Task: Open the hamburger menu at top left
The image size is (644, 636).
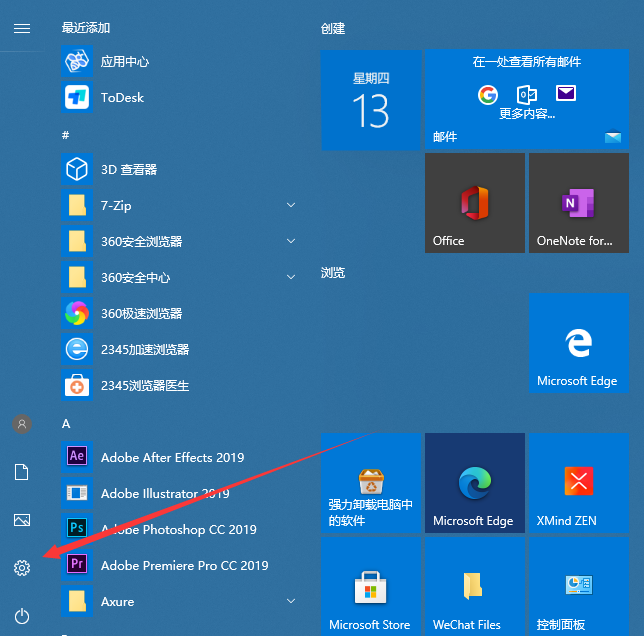Action: click(22, 28)
